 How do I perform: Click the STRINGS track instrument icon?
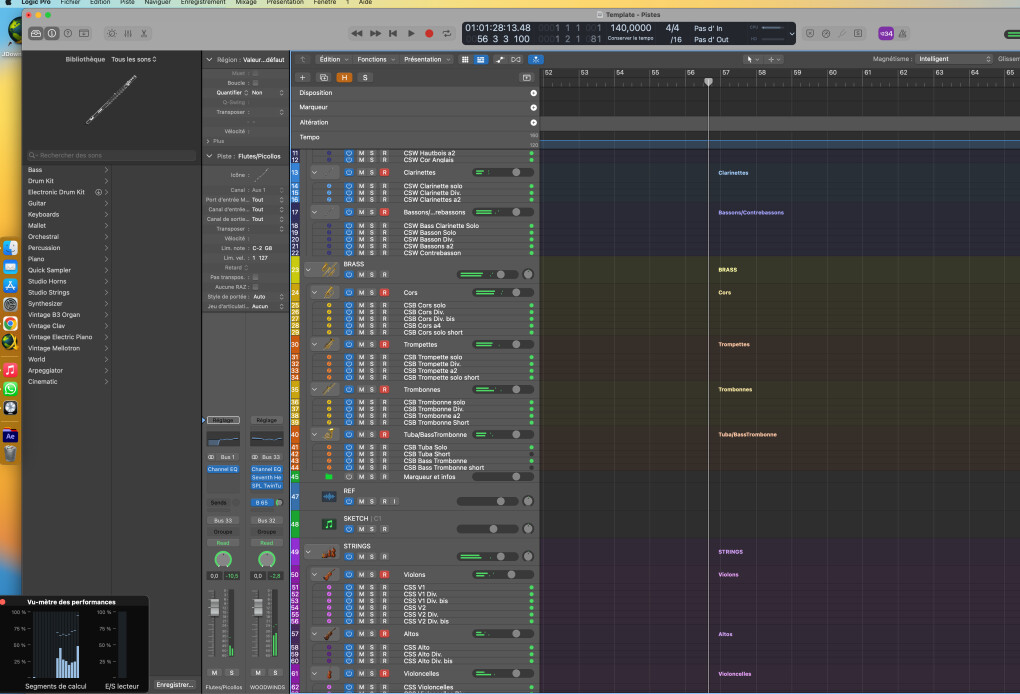coord(329,552)
